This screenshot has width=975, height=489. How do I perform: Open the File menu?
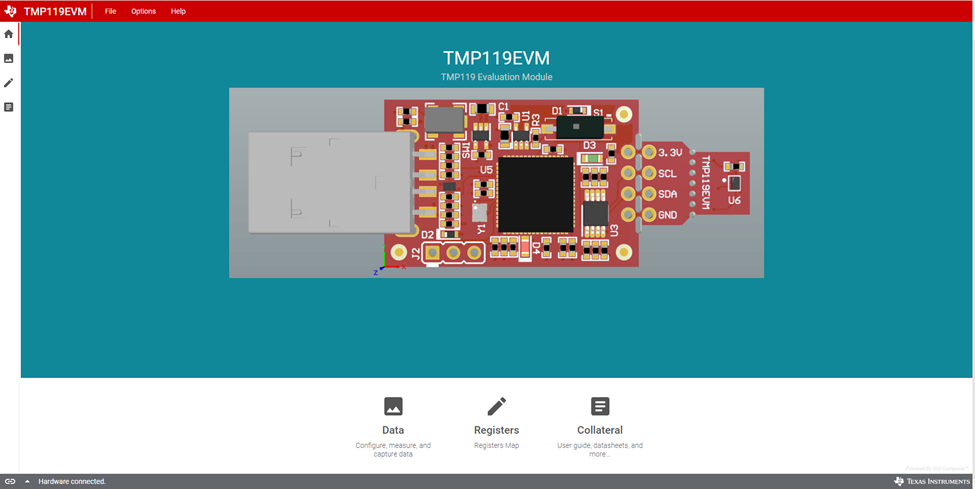[x=110, y=11]
